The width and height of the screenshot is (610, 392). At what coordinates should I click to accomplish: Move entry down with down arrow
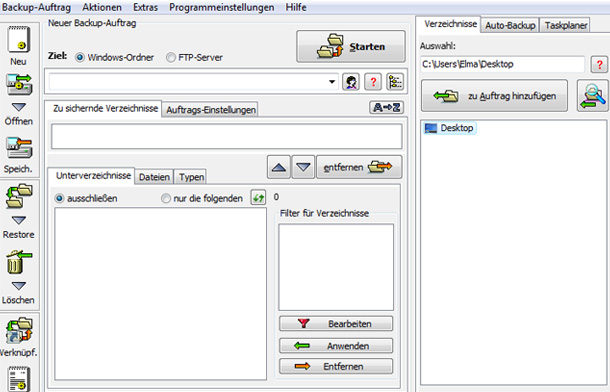[303, 167]
